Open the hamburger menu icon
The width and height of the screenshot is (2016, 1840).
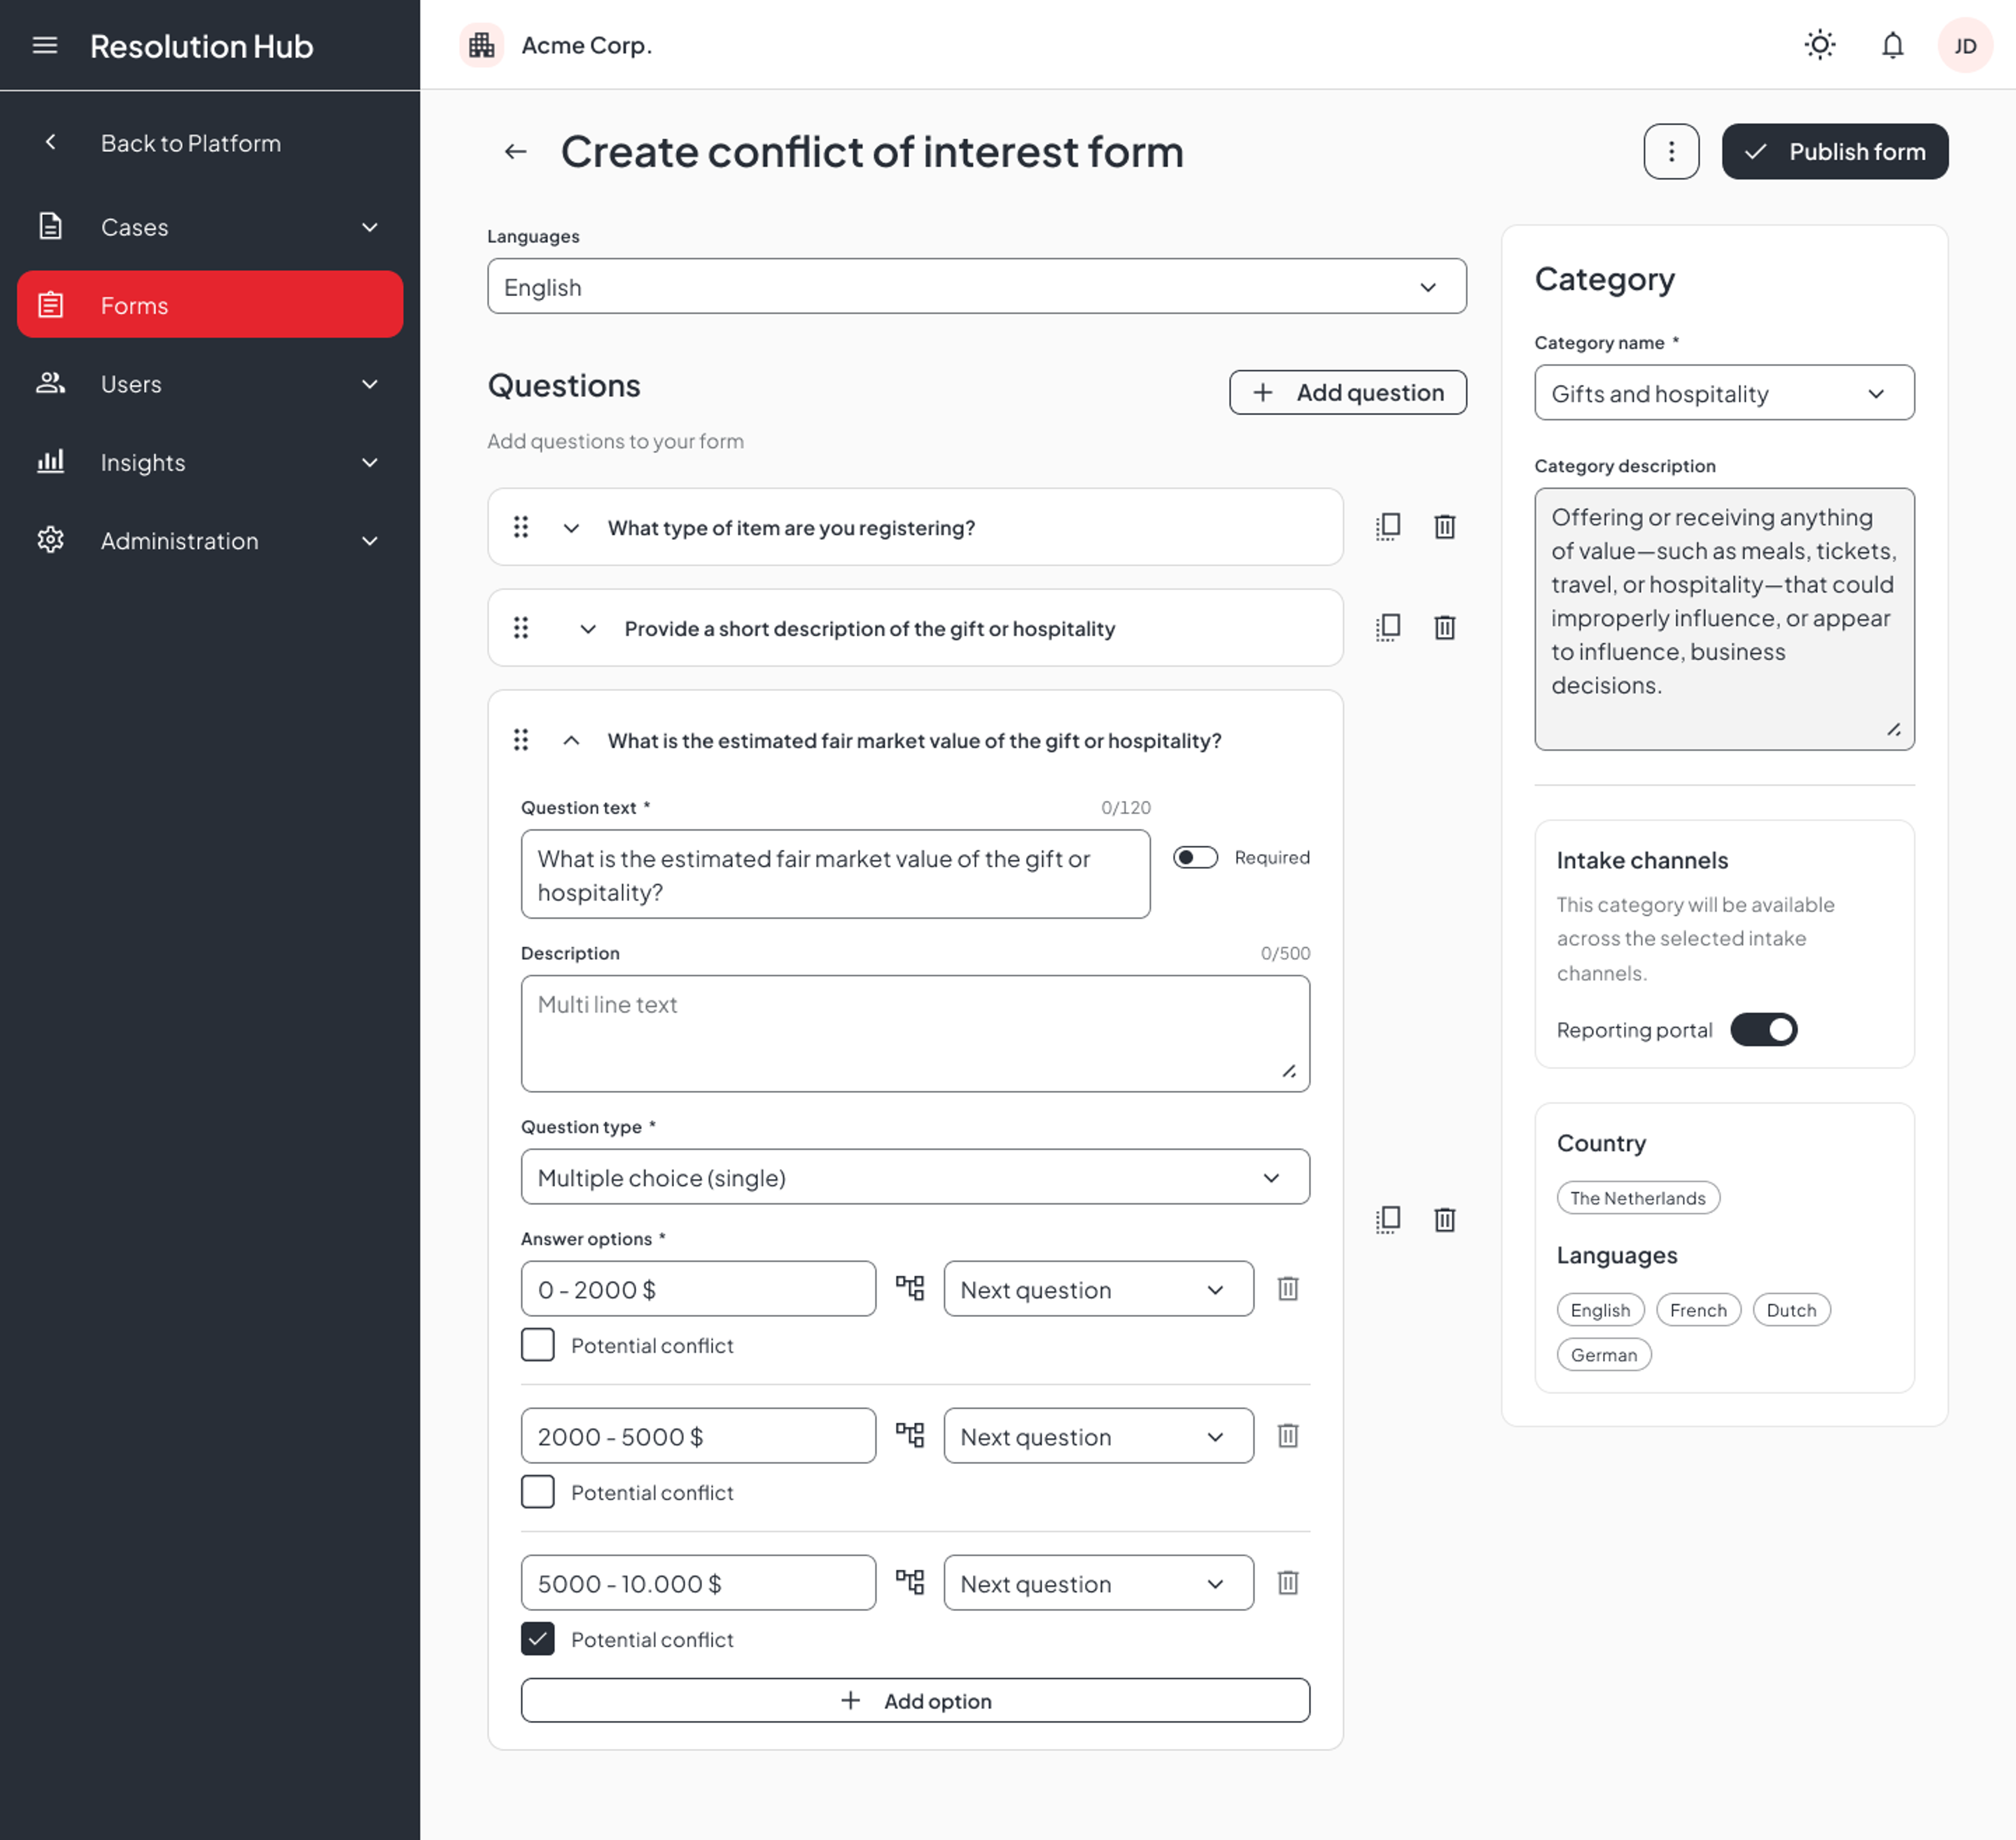[45, 45]
